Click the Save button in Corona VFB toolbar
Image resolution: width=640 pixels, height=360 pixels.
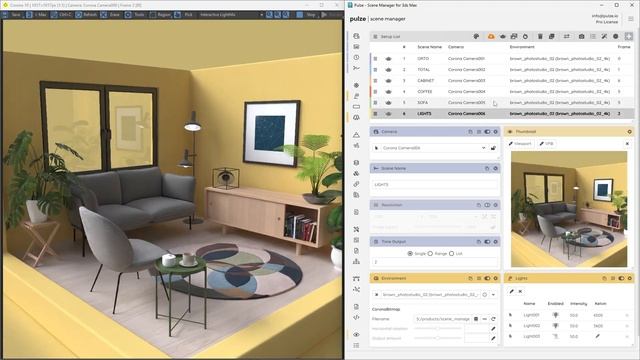coord(12,15)
